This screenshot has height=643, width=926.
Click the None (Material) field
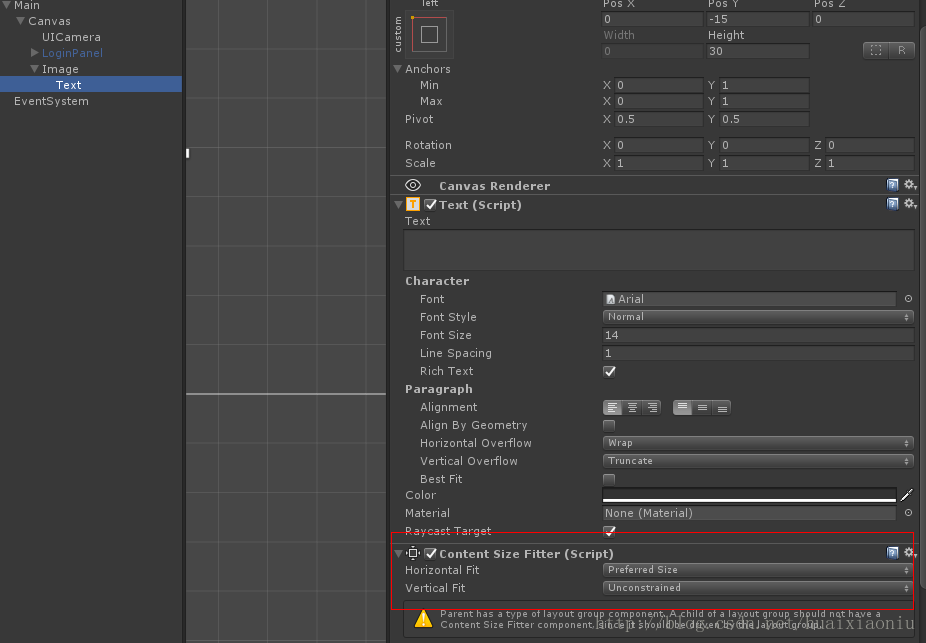(x=749, y=513)
